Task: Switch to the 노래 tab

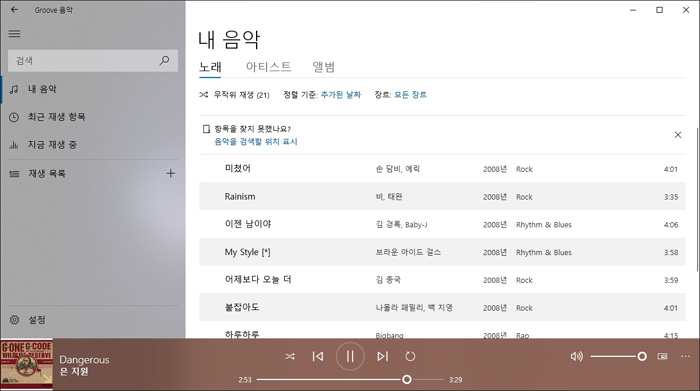Action: pos(210,67)
